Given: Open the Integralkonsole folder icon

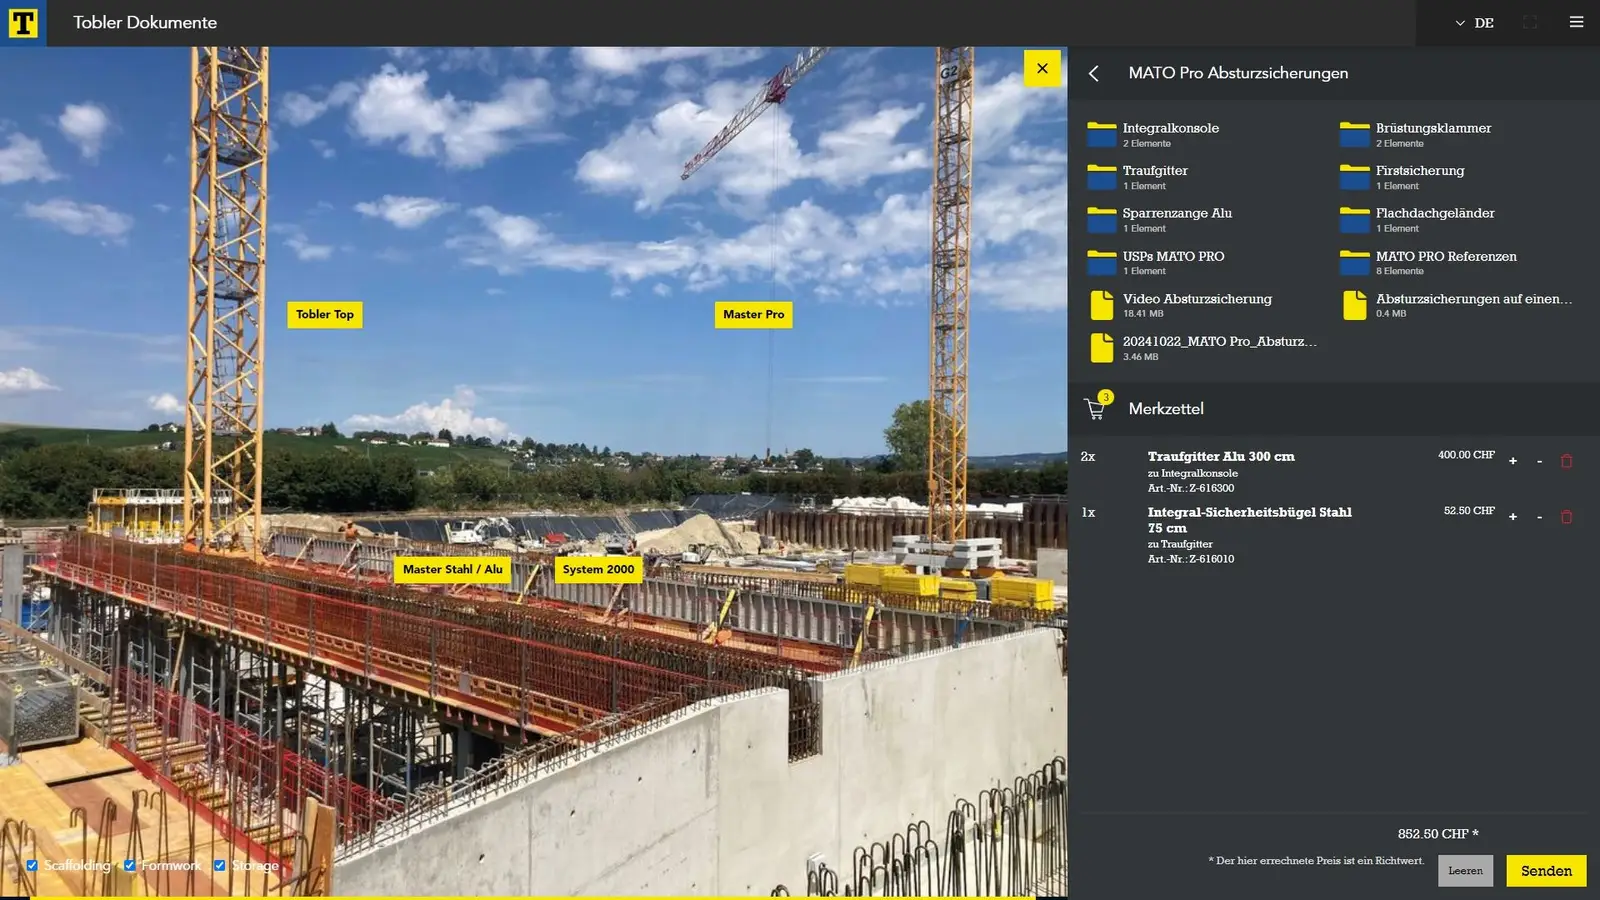Looking at the screenshot, I should [x=1101, y=134].
